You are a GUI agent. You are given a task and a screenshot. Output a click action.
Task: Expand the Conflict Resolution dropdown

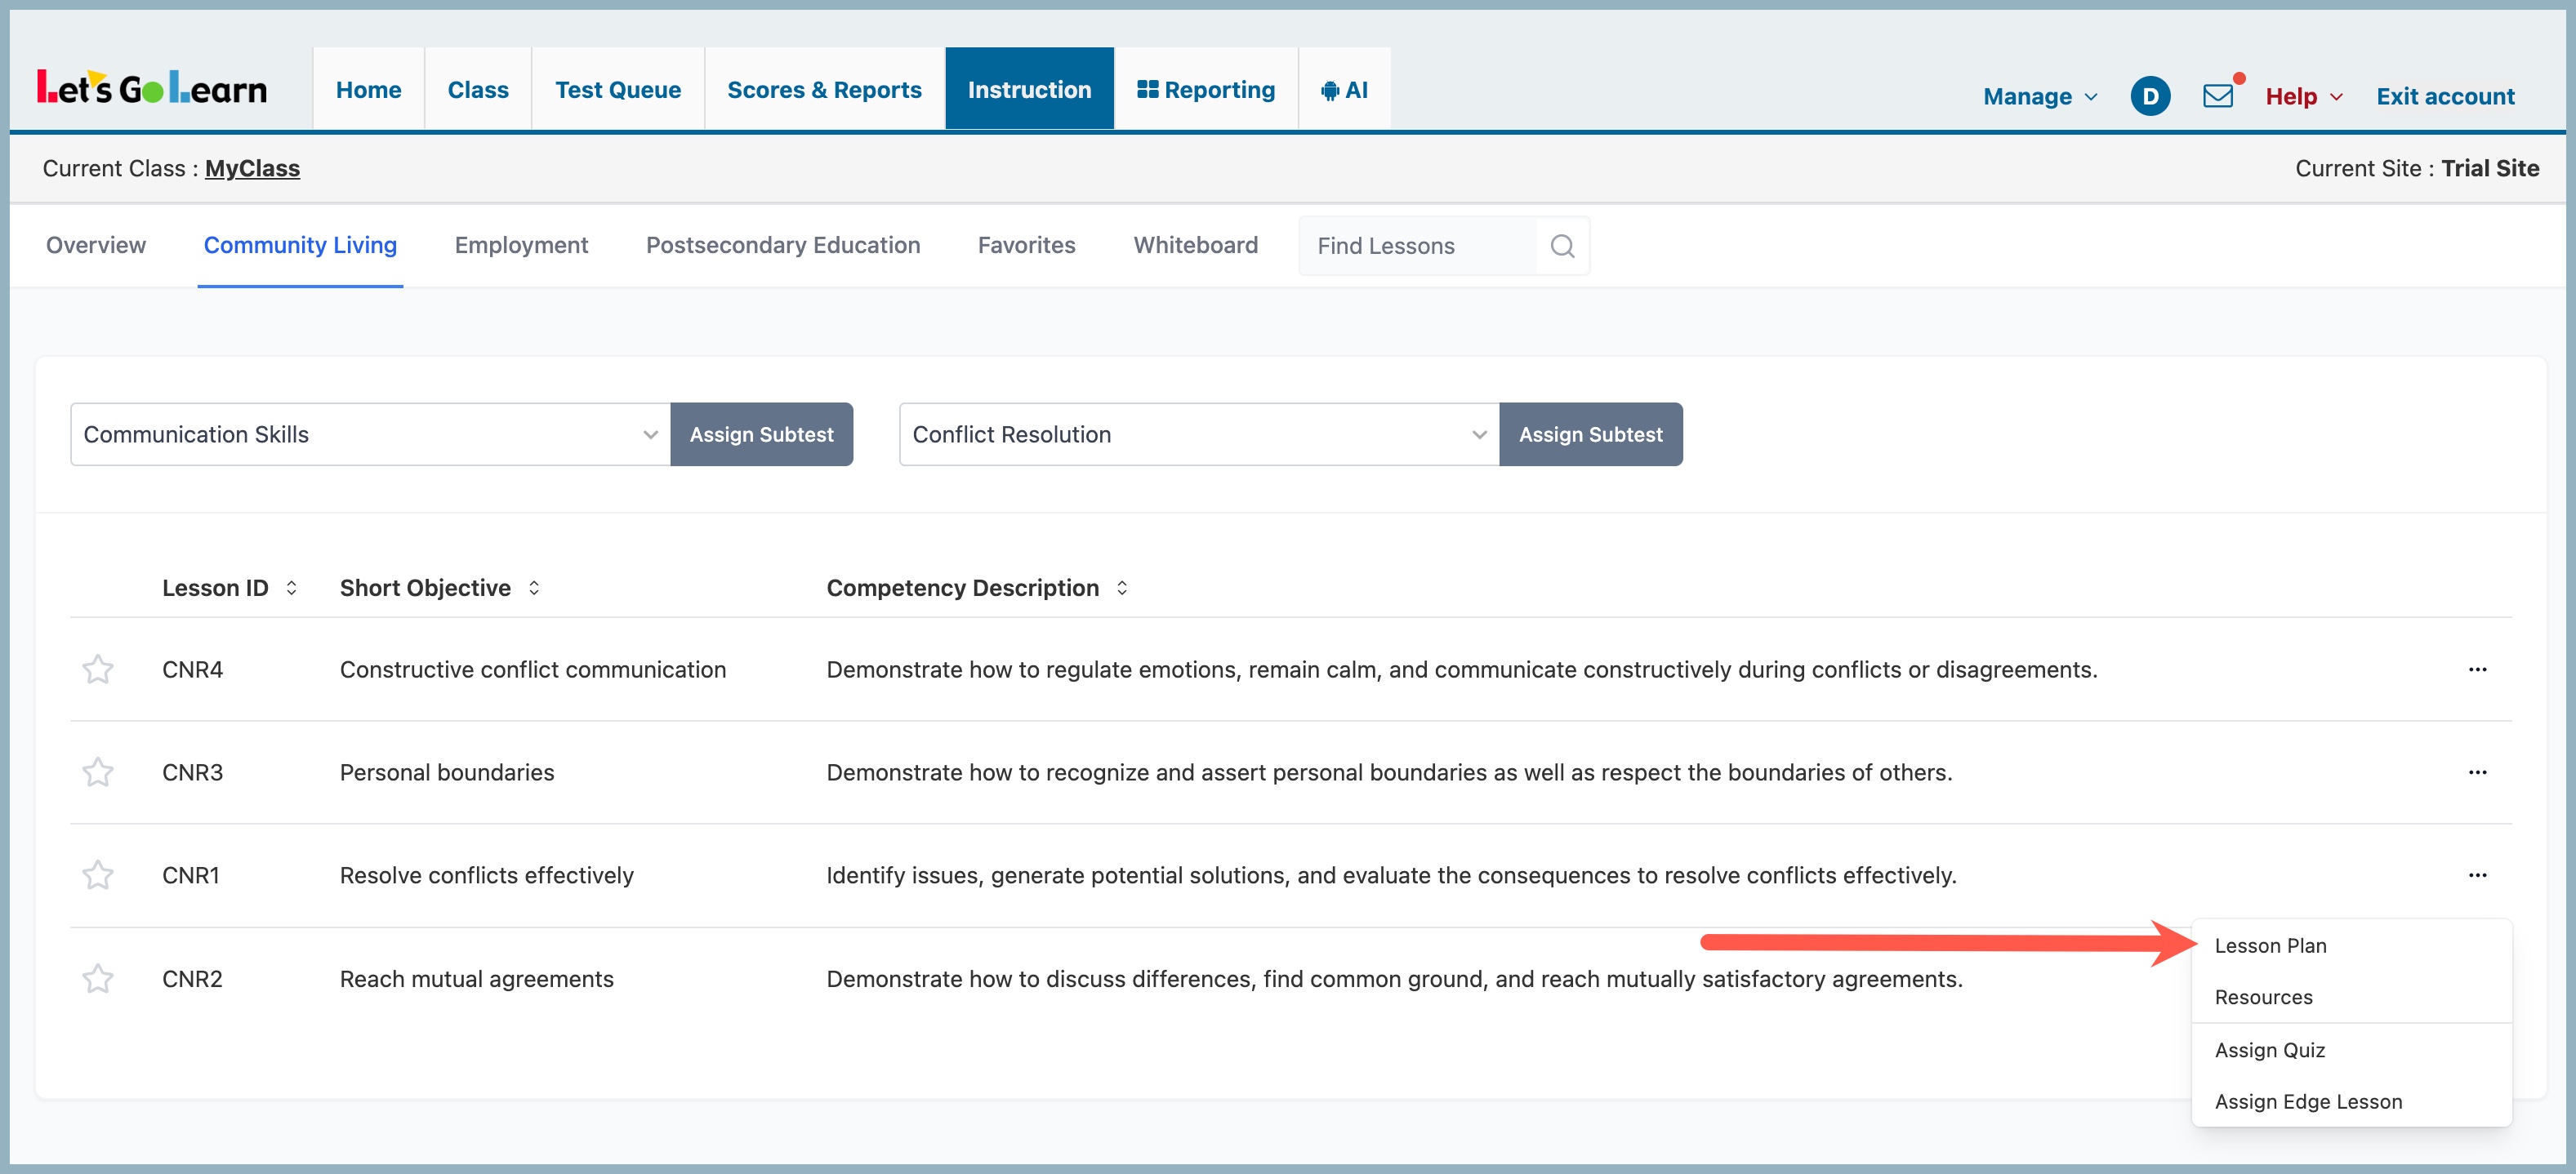[x=1198, y=434]
